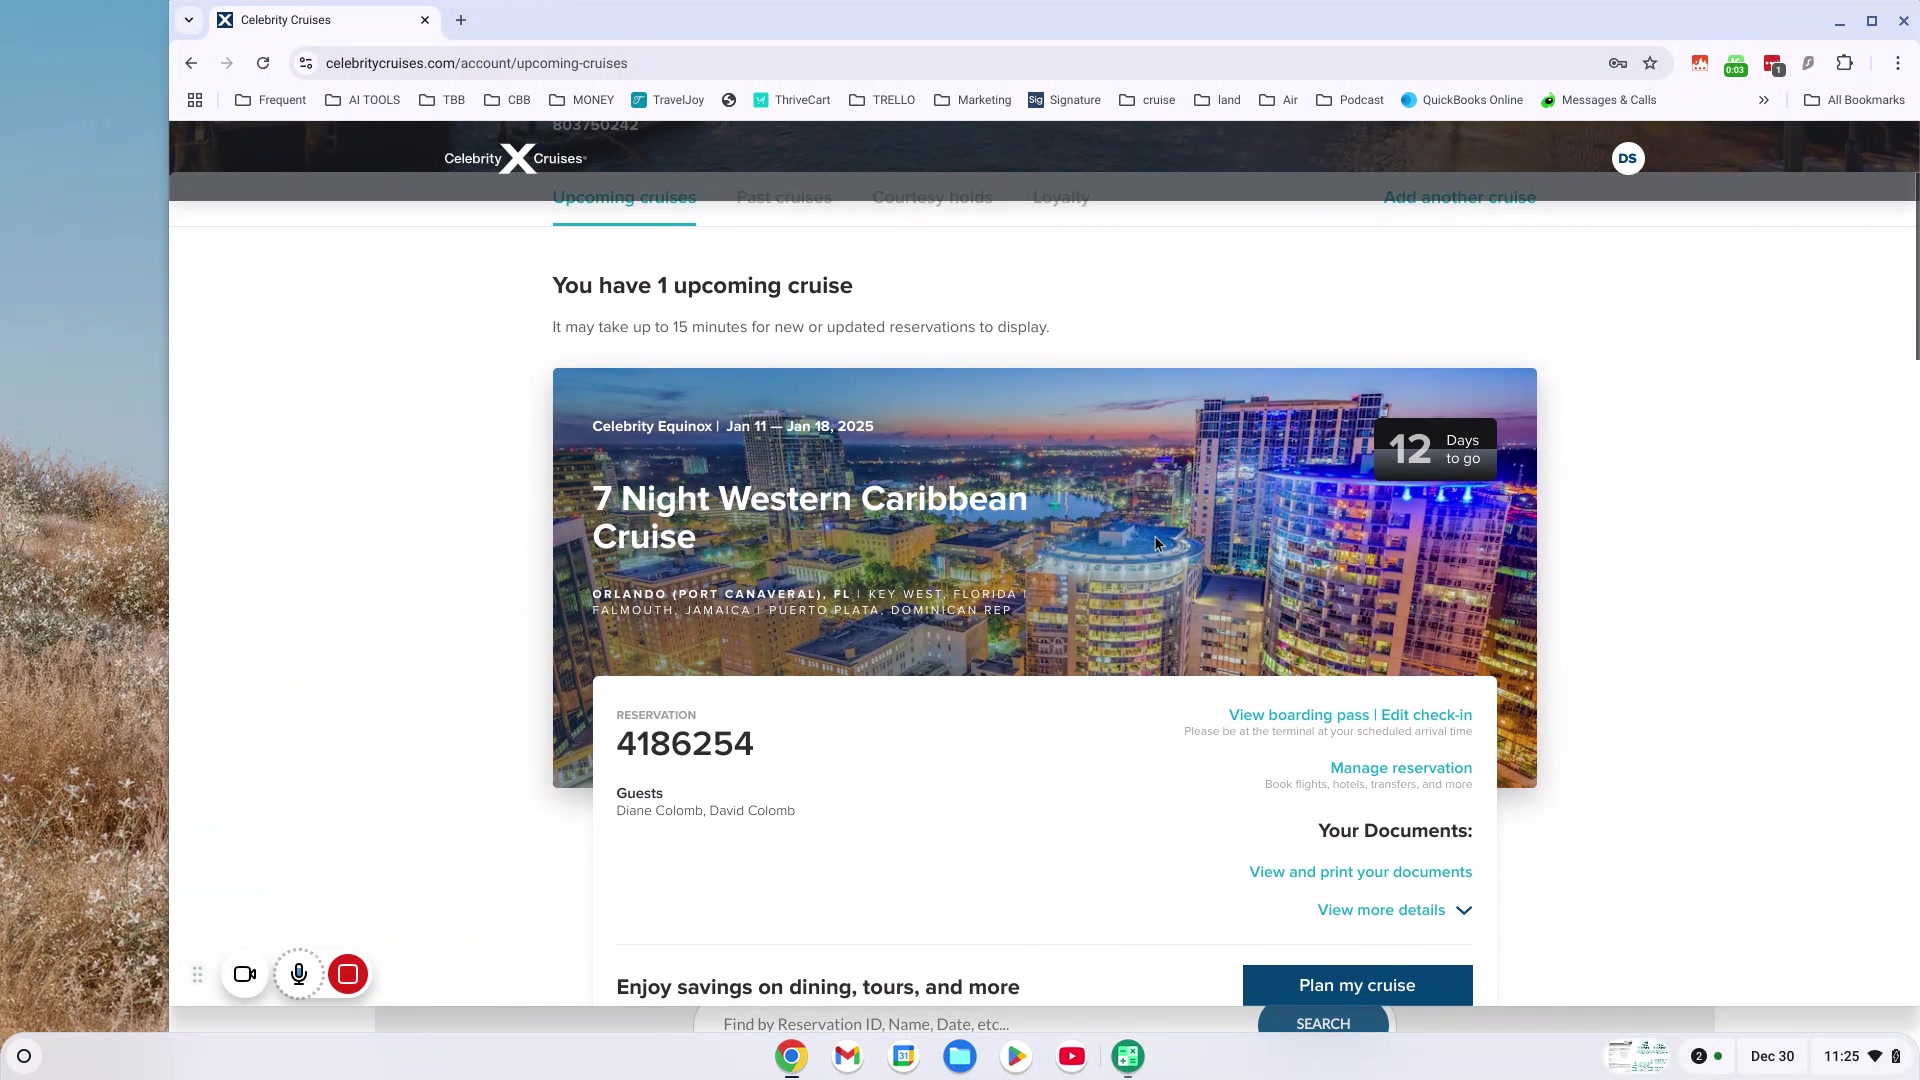Switch to the Past cruises tab

pos(784,198)
